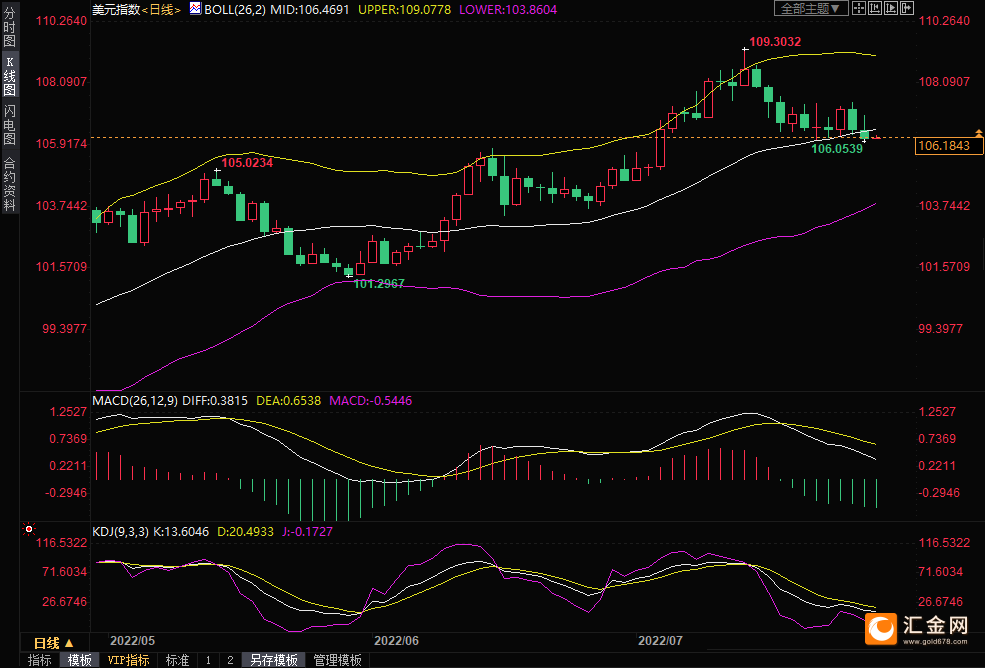Click the 109.3032 high price label
Viewport: 985px width, 668px height.
(x=775, y=41)
